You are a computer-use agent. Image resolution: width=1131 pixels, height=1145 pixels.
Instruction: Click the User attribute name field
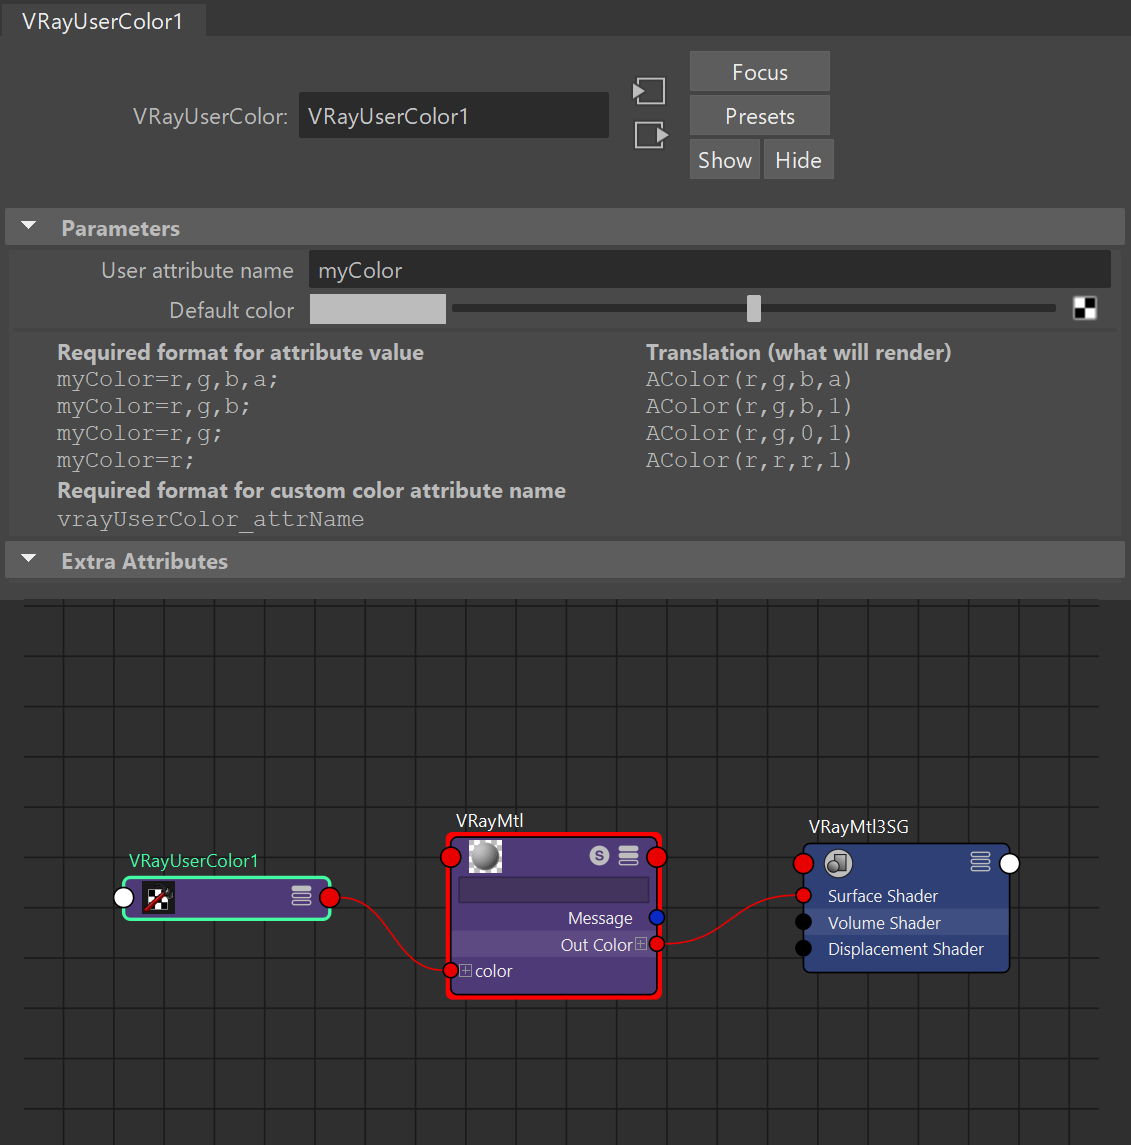point(710,269)
